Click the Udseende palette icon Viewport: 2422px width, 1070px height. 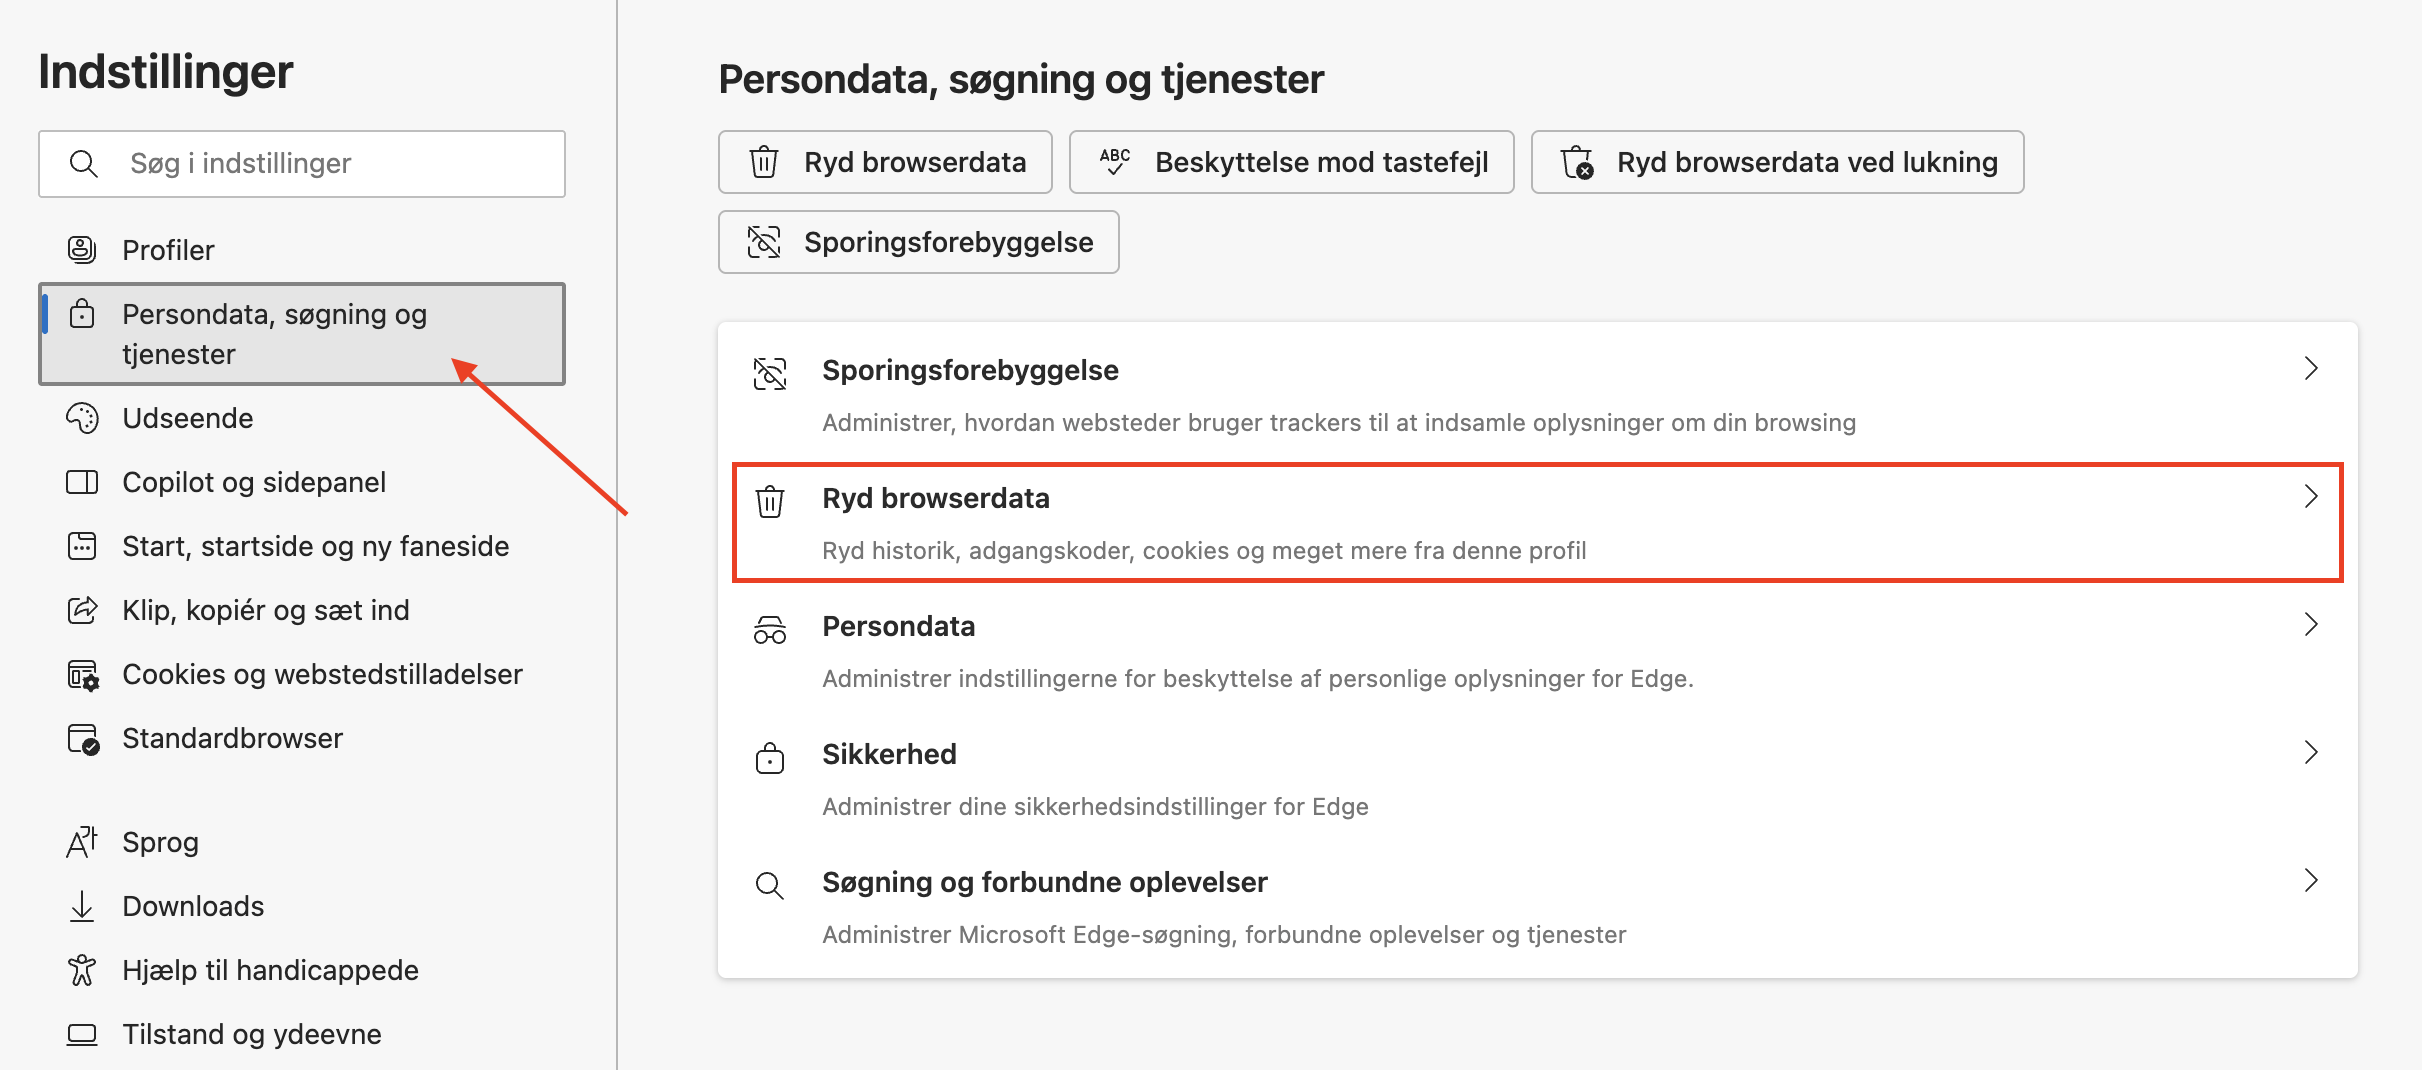click(x=82, y=418)
